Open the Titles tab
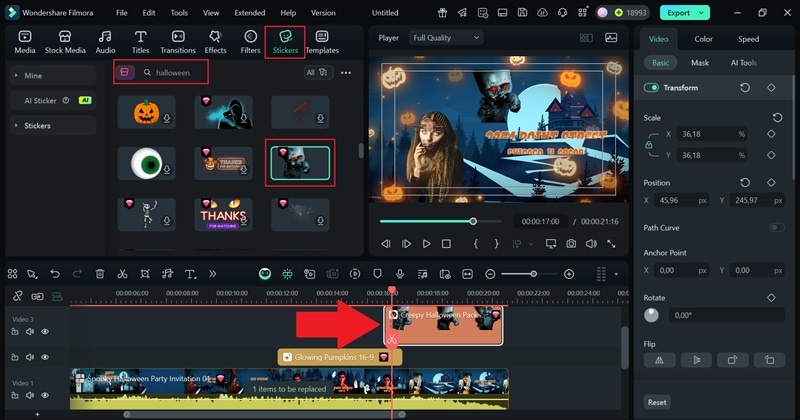800x420 pixels. [x=140, y=42]
